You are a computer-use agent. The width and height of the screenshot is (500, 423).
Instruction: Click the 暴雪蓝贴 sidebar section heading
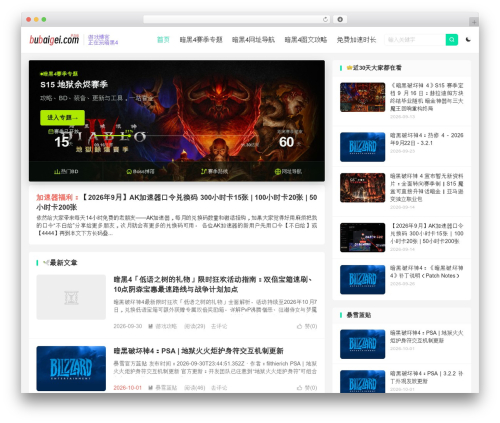point(359,315)
